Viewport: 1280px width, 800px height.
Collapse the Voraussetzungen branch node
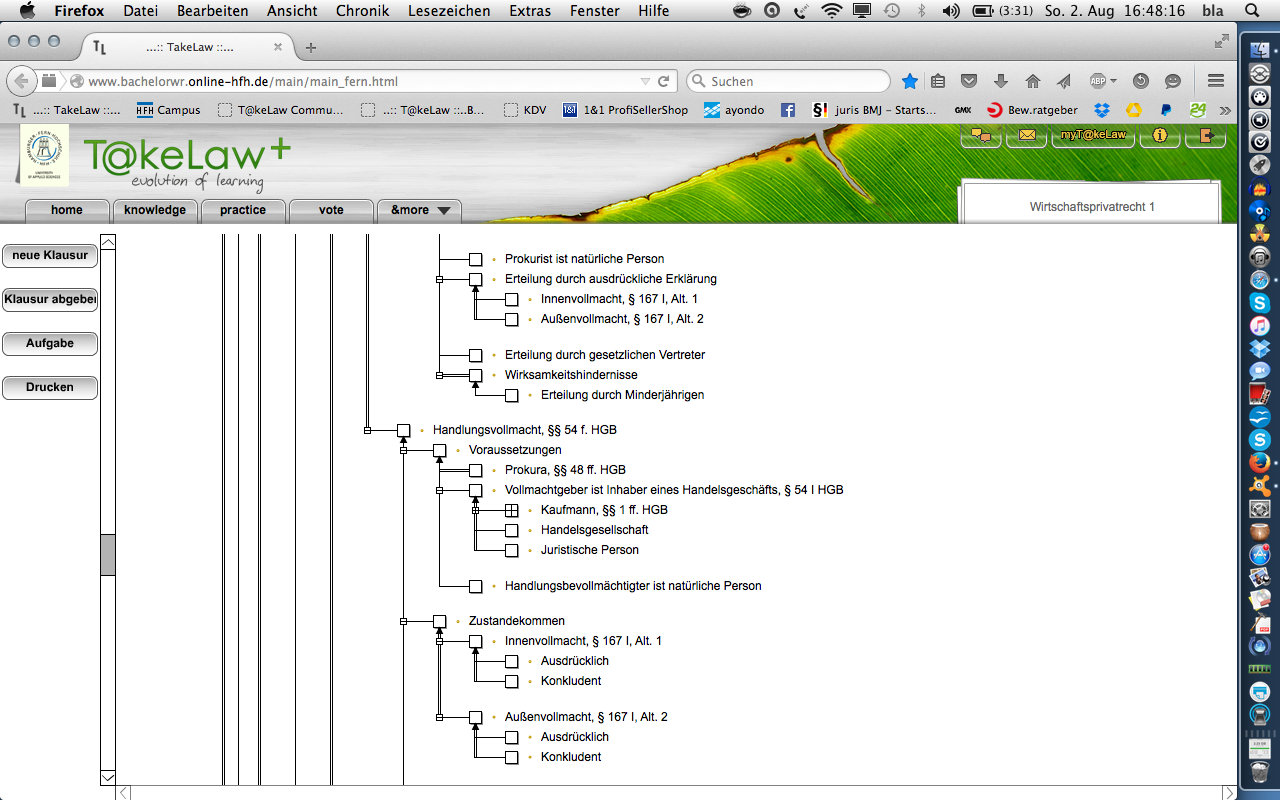[x=404, y=451]
